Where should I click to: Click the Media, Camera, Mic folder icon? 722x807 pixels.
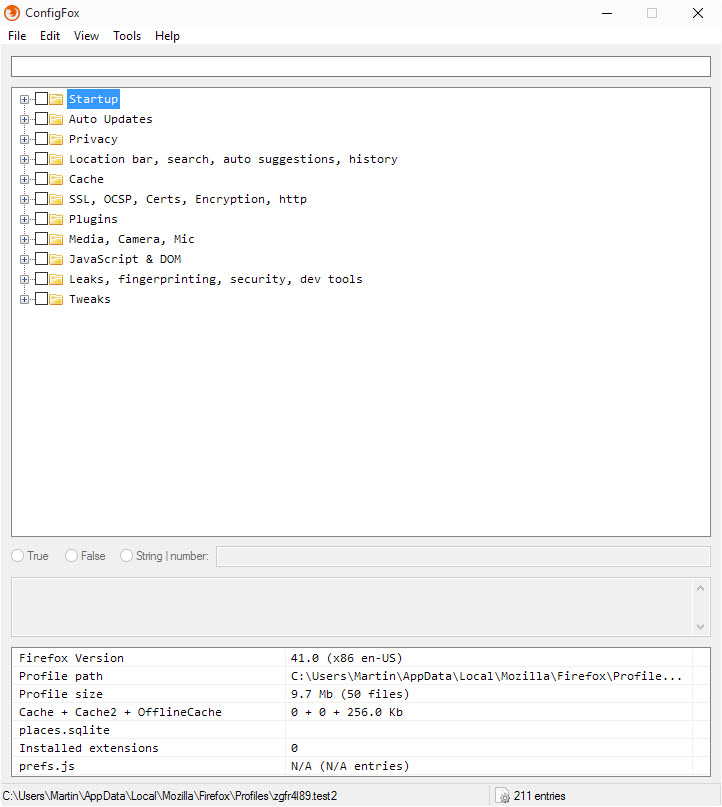(x=56, y=239)
